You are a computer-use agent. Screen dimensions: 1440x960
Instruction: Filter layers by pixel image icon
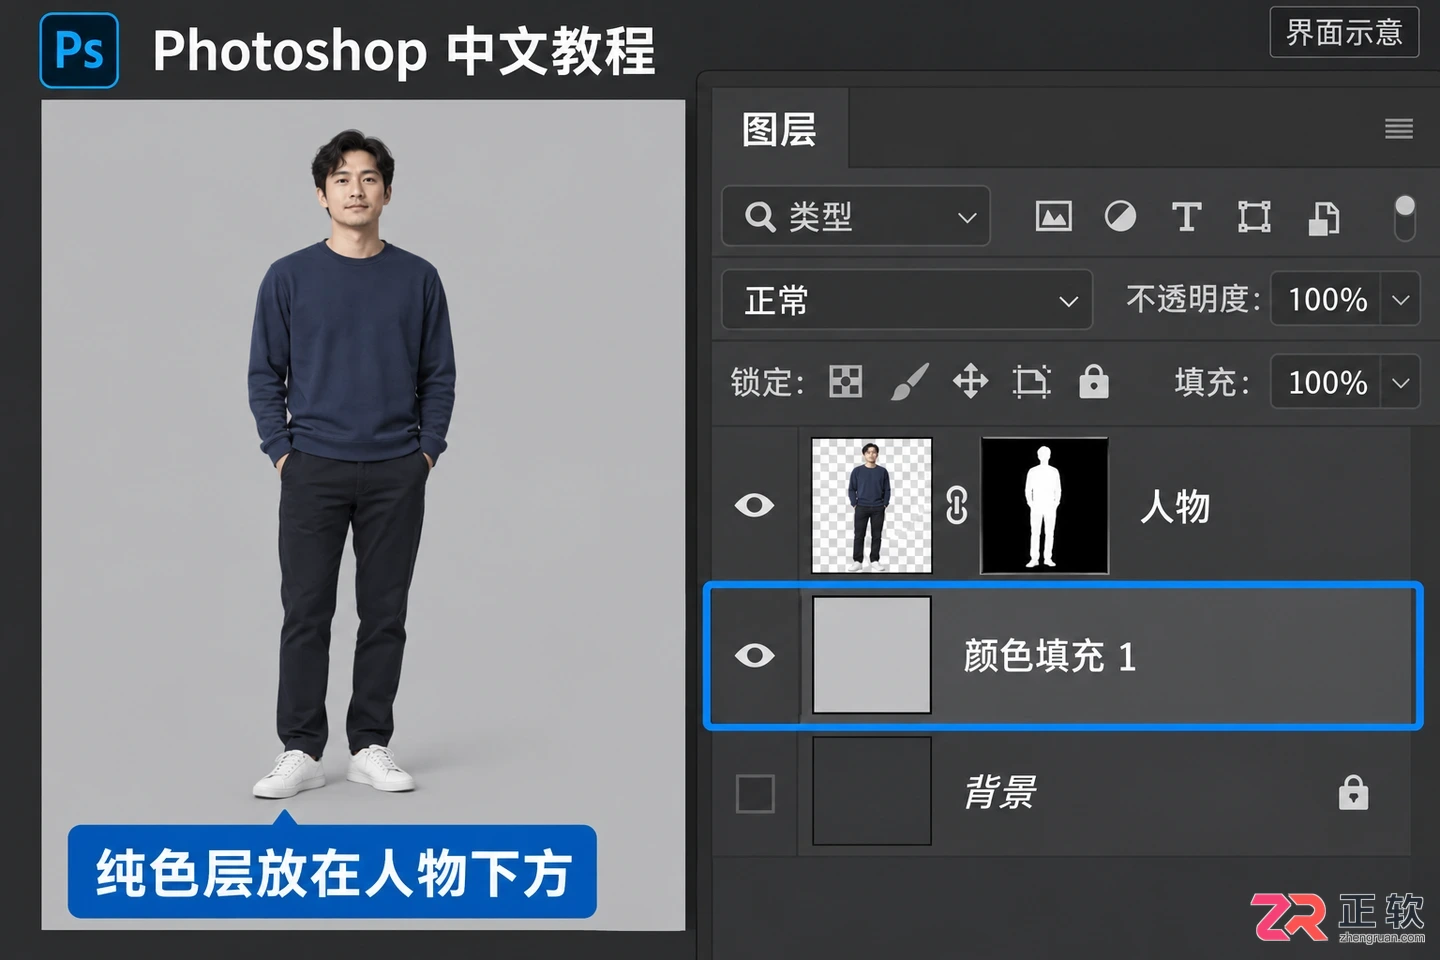coord(1053,216)
